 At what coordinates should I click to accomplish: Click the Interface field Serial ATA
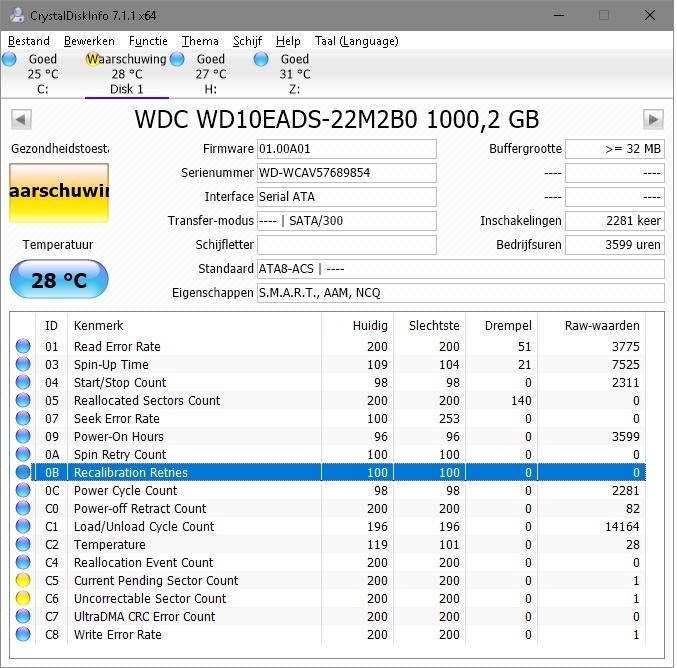(347, 197)
